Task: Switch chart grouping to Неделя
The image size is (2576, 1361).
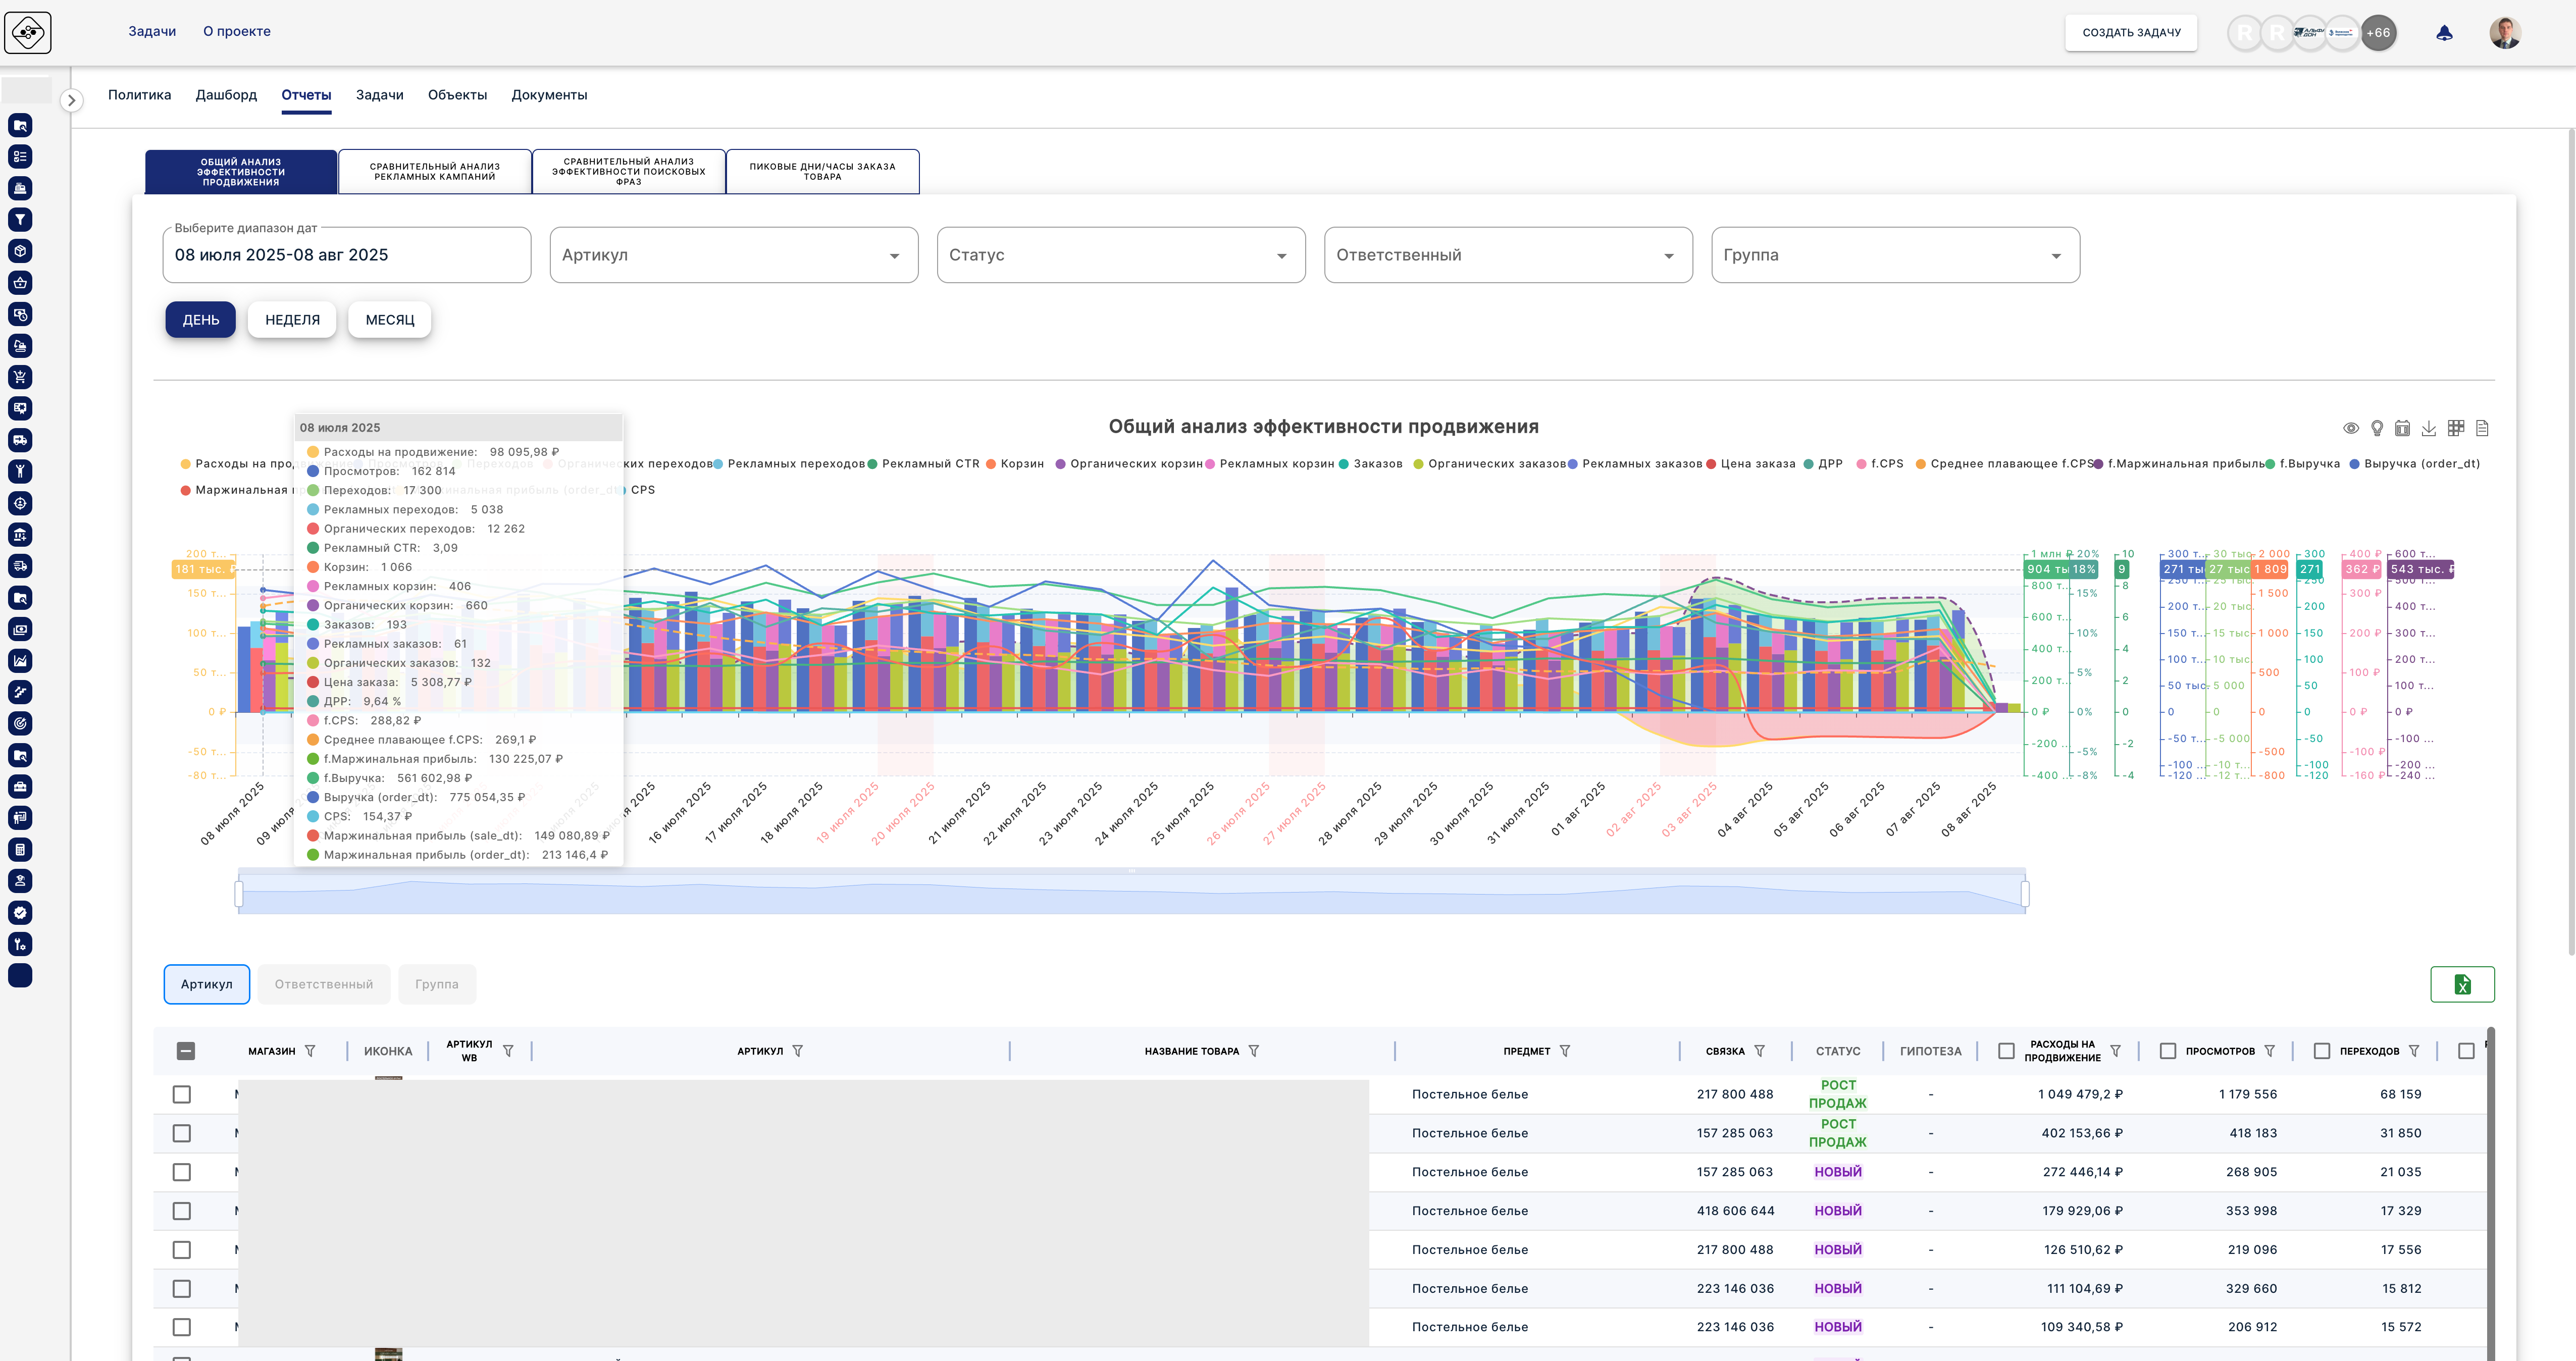Action: pos(292,320)
